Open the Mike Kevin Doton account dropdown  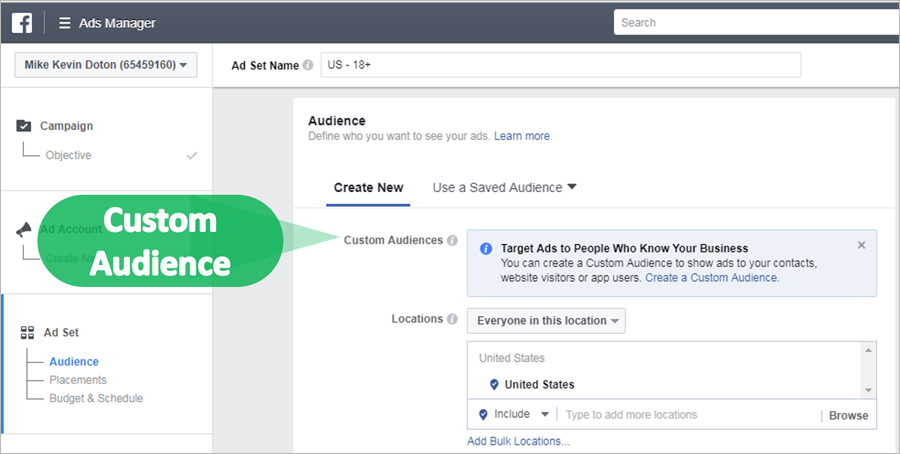tap(106, 65)
